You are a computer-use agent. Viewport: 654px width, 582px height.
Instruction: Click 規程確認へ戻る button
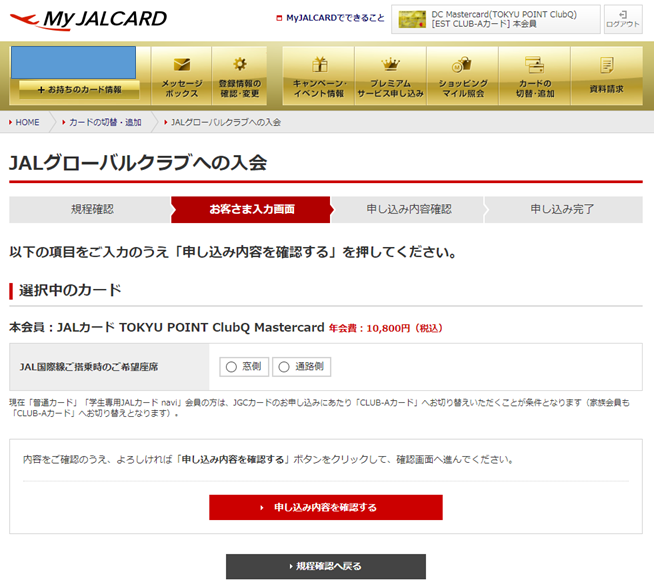pos(326,566)
